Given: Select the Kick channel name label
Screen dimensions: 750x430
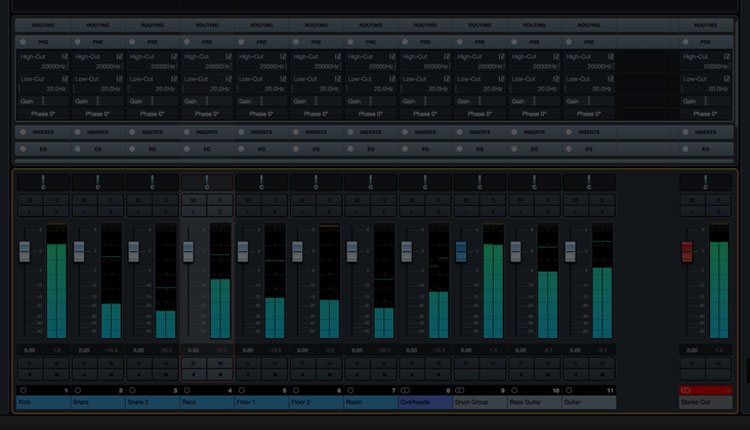Looking at the screenshot, I should pos(43,402).
